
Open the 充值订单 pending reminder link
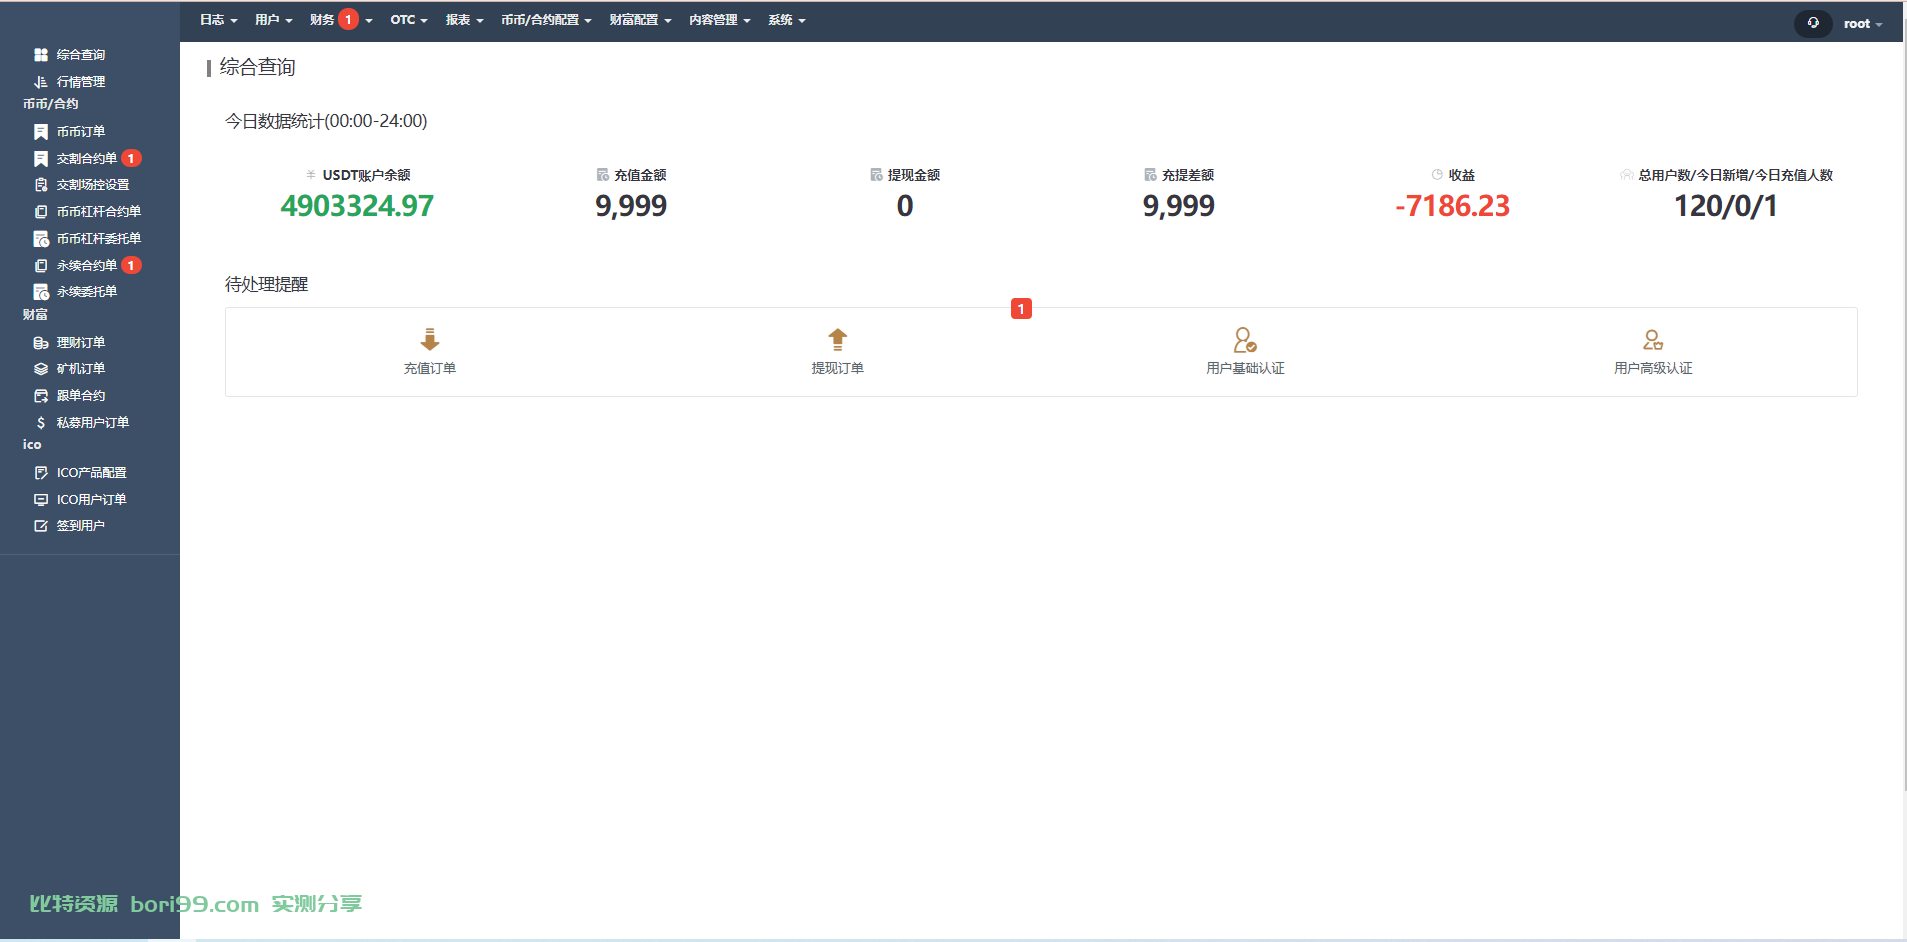pos(430,369)
